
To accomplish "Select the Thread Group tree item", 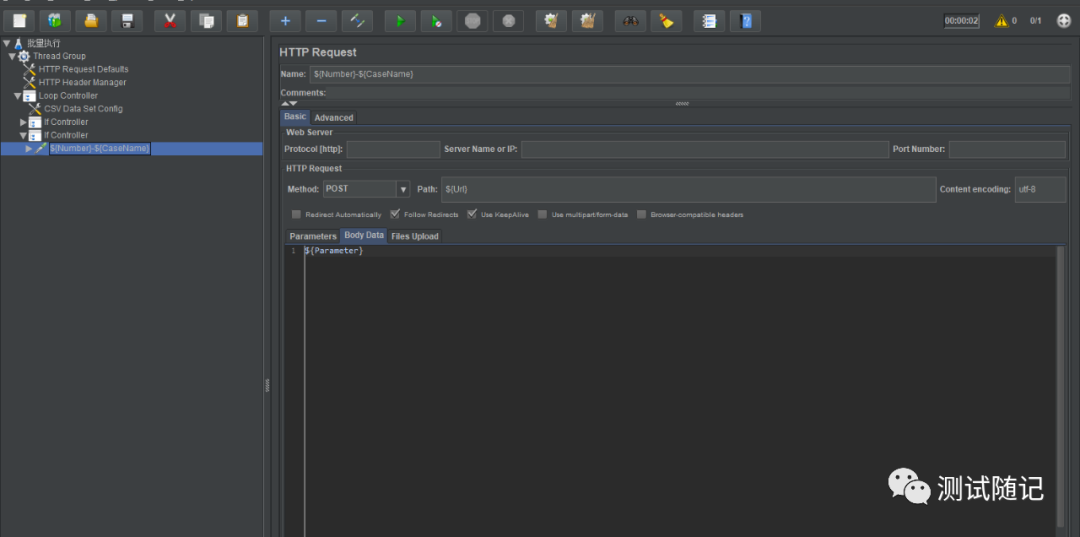I will click(x=59, y=56).
